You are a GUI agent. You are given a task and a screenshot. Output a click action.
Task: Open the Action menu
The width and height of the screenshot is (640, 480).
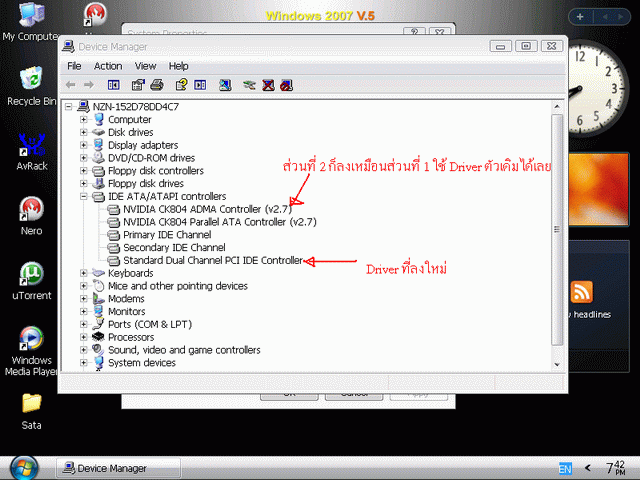click(108, 66)
